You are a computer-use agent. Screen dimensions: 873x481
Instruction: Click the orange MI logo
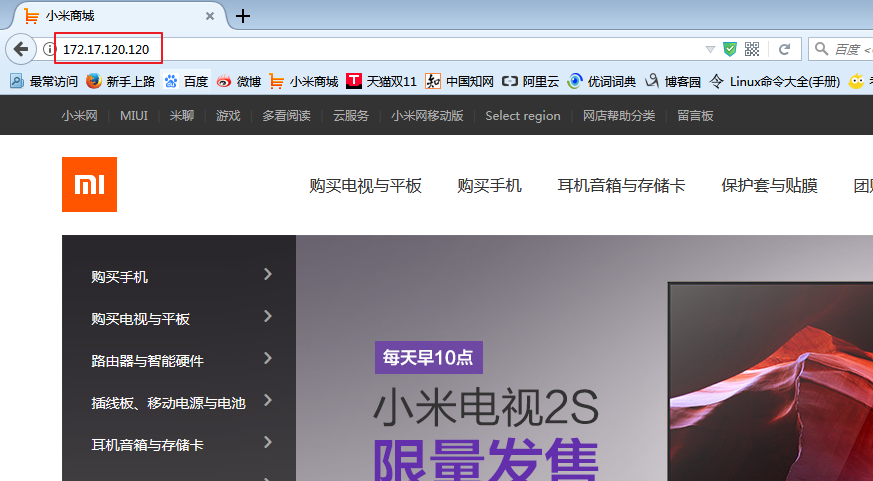(90, 184)
